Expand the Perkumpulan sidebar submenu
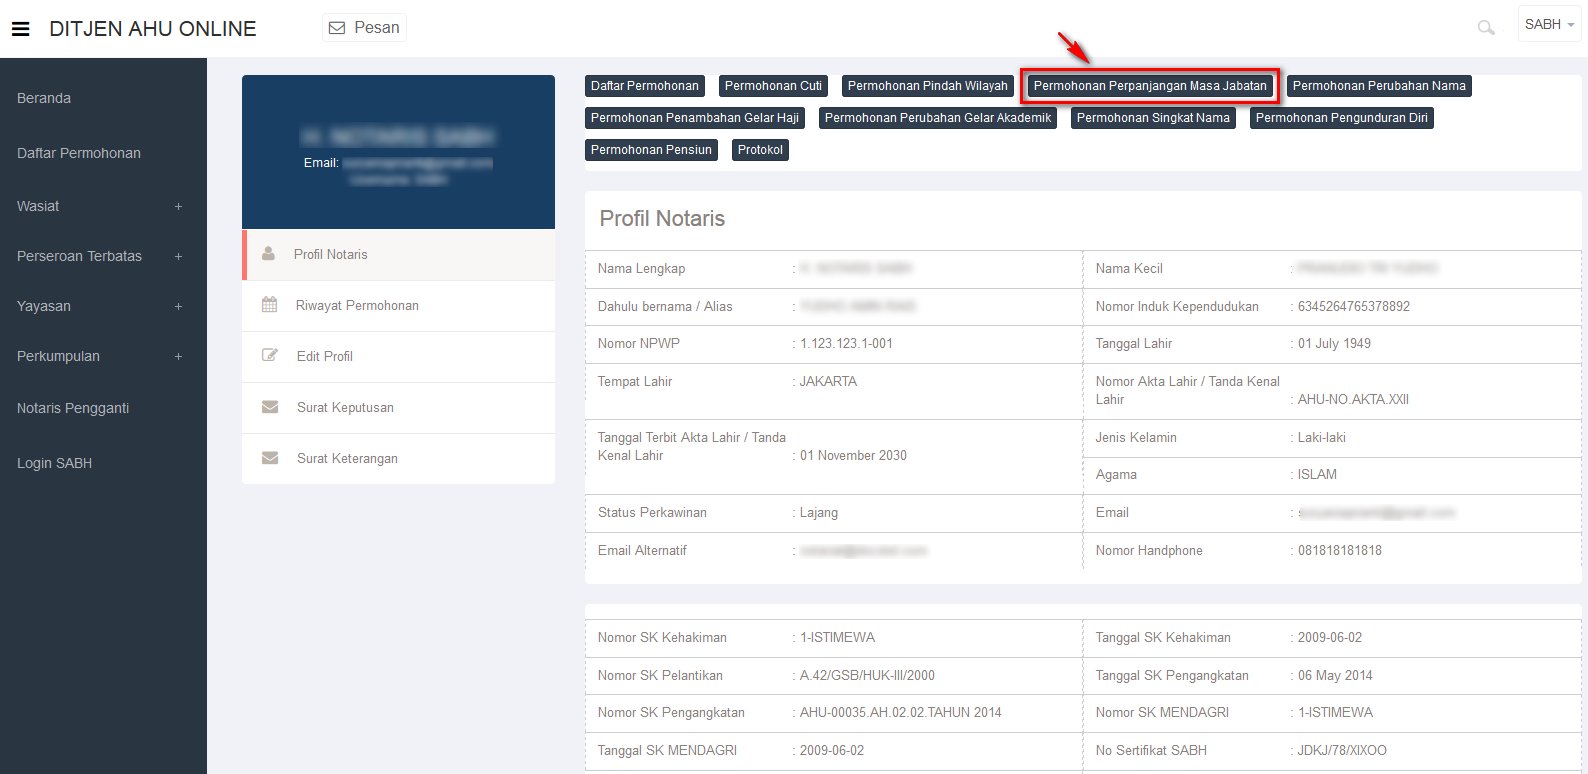Image resolution: width=1588 pixels, height=774 pixels. pyautogui.click(x=178, y=356)
